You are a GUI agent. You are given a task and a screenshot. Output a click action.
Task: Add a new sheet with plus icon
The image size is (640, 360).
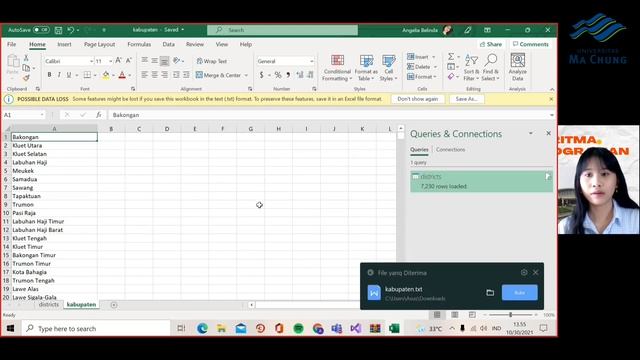point(113,305)
